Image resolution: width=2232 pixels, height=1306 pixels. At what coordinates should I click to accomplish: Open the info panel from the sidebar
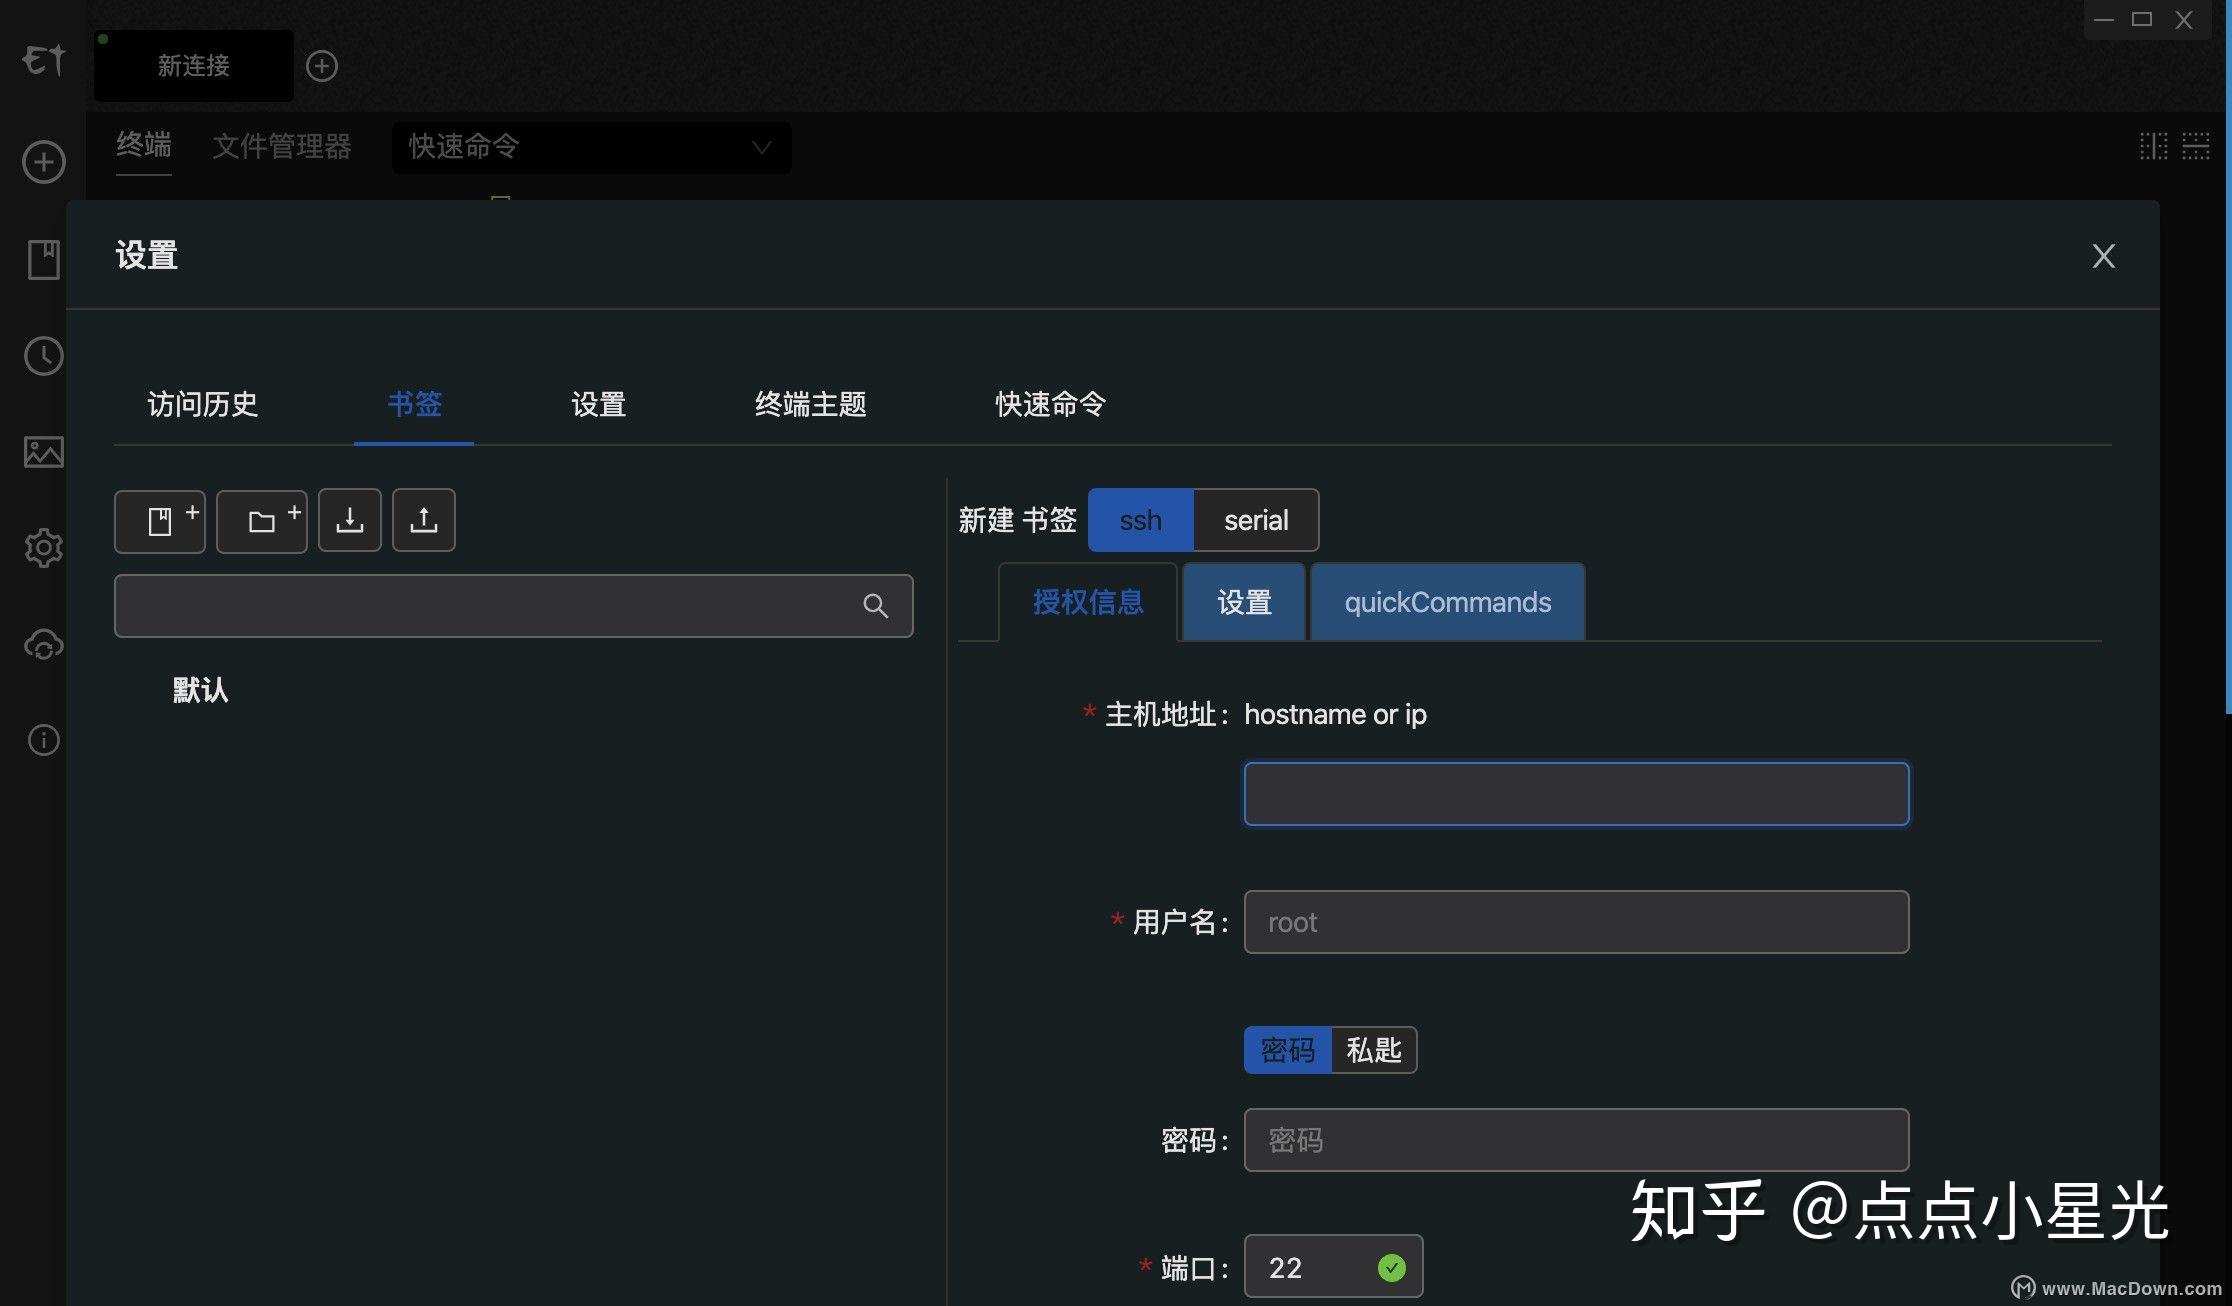point(44,740)
